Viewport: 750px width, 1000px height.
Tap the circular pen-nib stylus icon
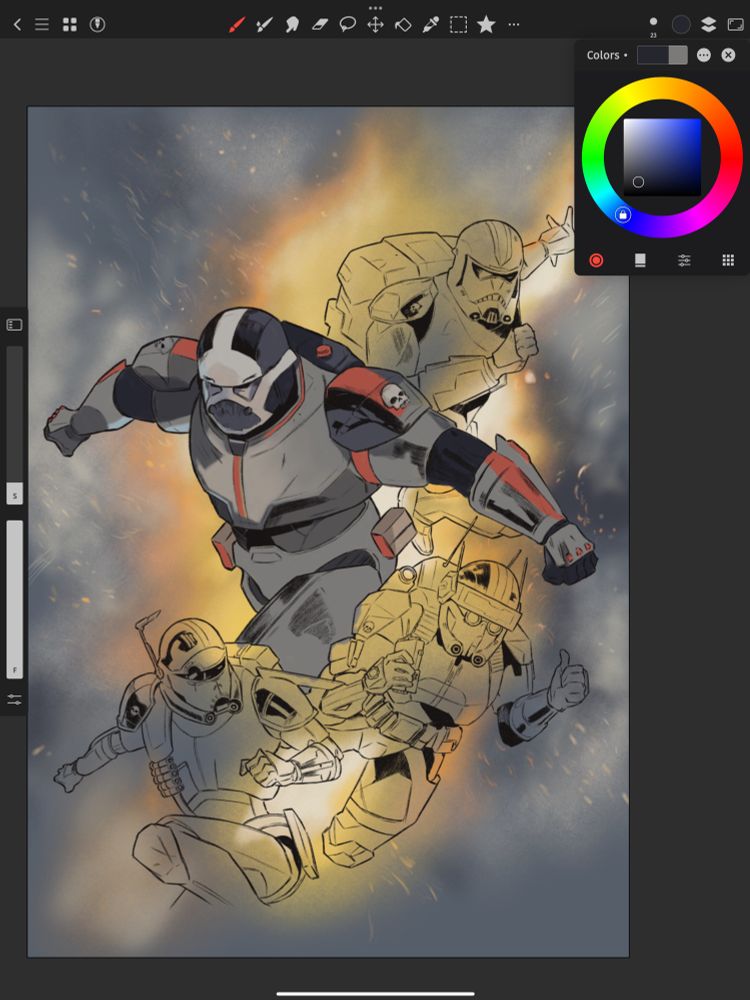point(97,25)
